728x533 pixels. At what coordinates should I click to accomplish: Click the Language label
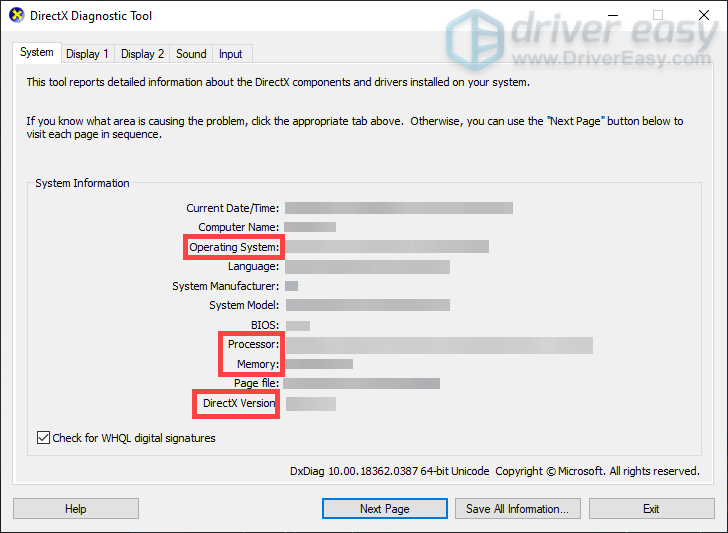(x=254, y=266)
